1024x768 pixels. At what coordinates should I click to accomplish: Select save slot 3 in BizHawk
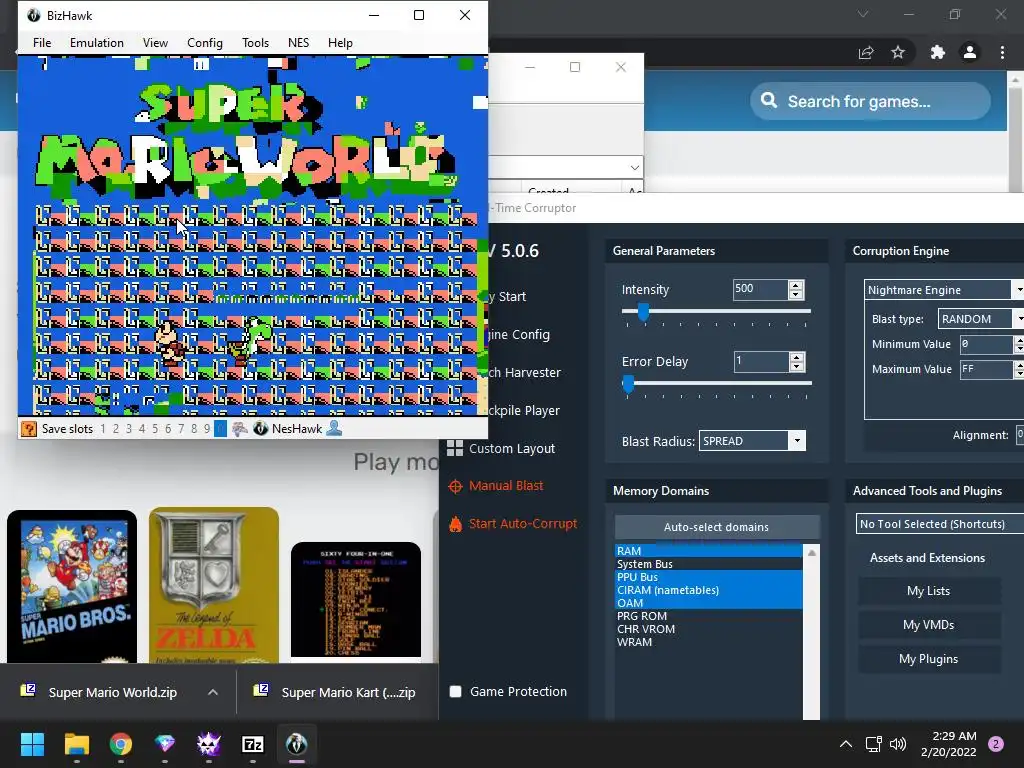(129, 429)
